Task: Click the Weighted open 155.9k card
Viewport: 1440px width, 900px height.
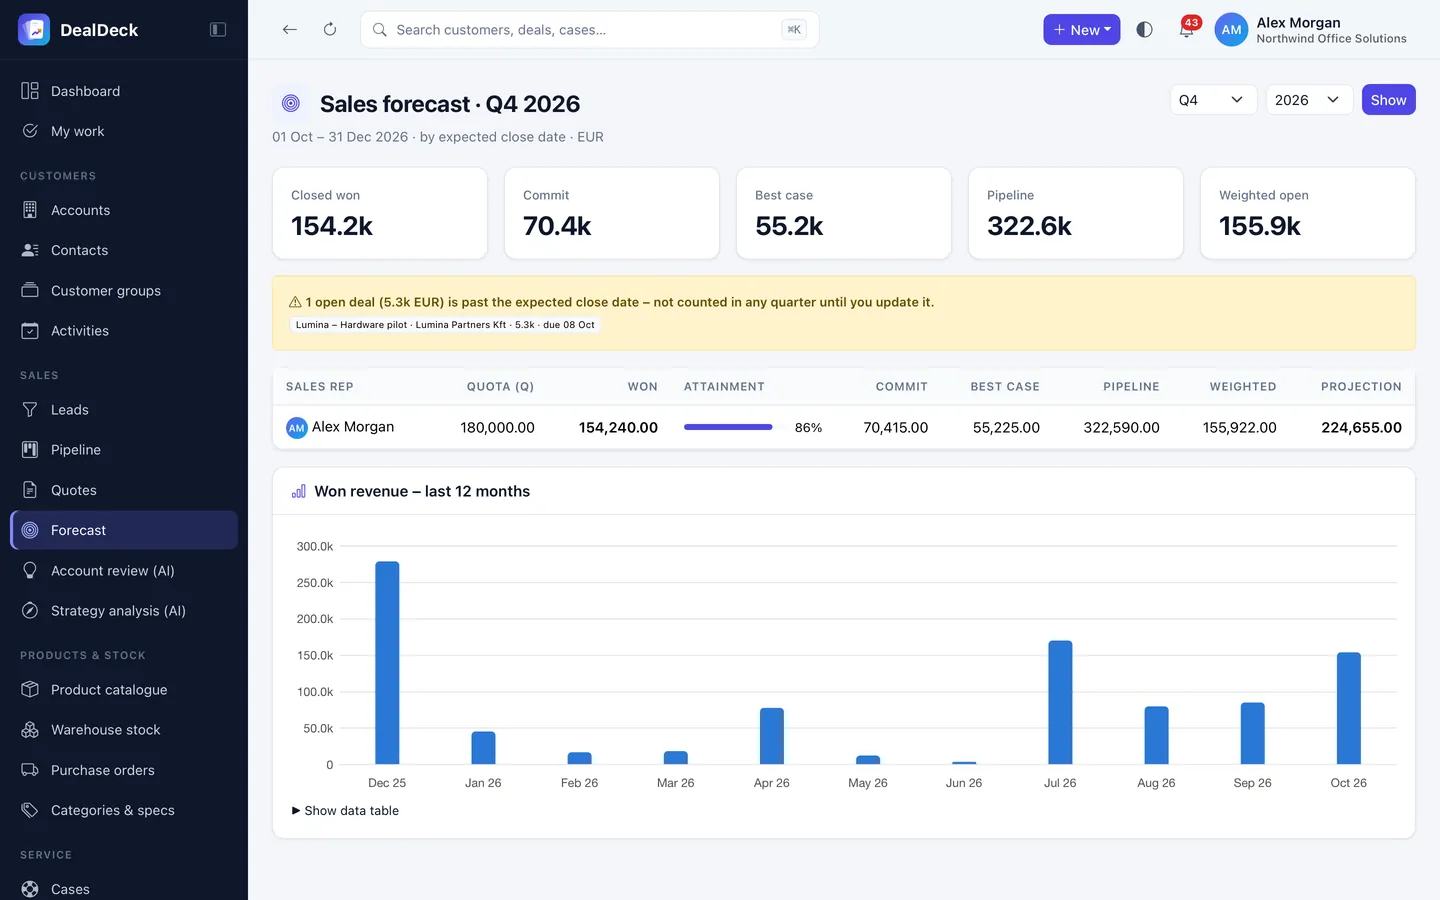Action: pyautogui.click(x=1308, y=213)
